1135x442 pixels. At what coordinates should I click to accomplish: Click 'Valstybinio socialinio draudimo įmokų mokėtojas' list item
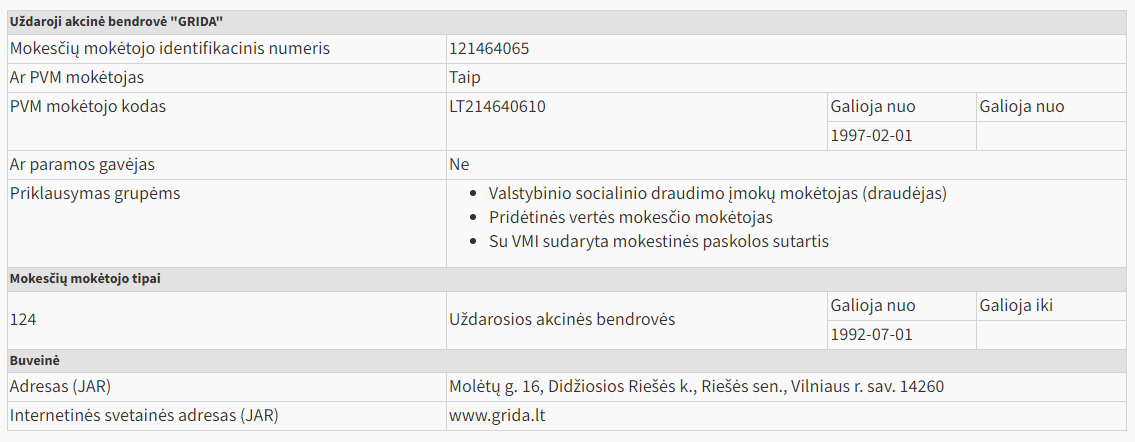coord(717,193)
